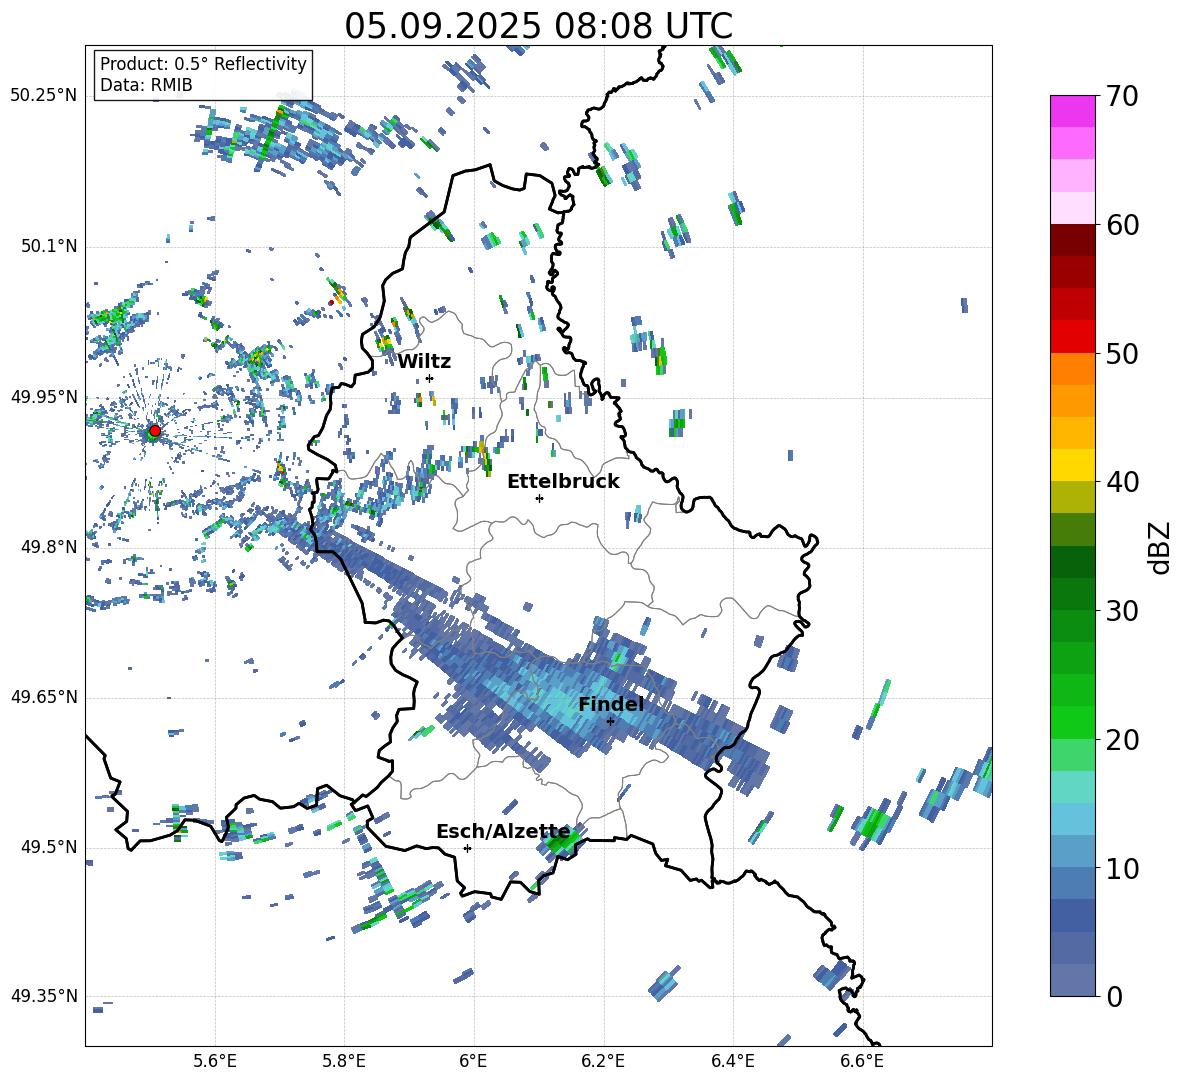Click the latitude label '49.8°N'
Viewport: 1184px width, 1081px height.
click(x=48, y=547)
